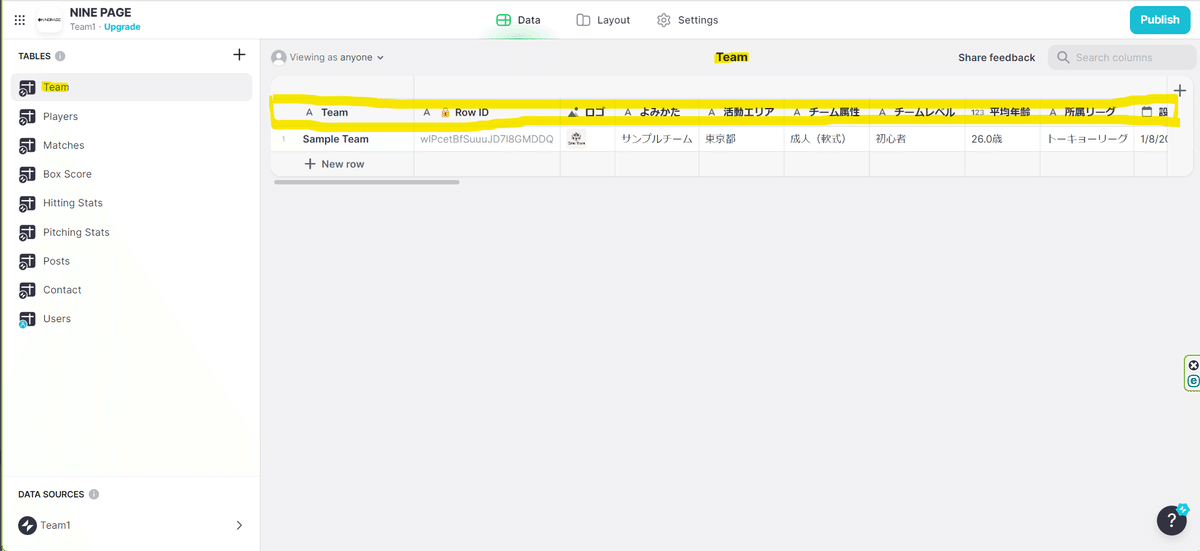Click the Players table icon
Screen dimensions: 1200x551
click(27, 116)
